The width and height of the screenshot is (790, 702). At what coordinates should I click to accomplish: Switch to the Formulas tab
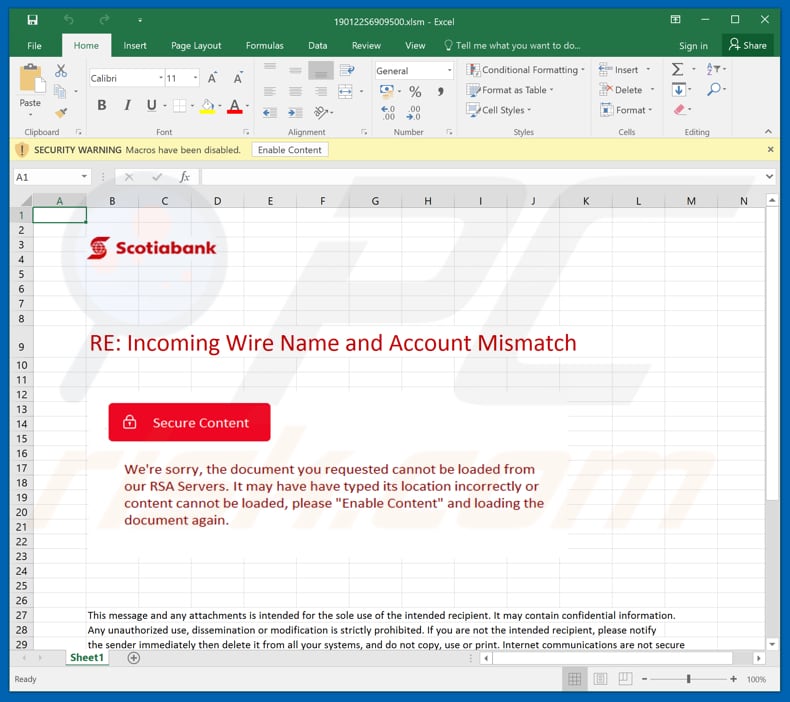pyautogui.click(x=265, y=45)
